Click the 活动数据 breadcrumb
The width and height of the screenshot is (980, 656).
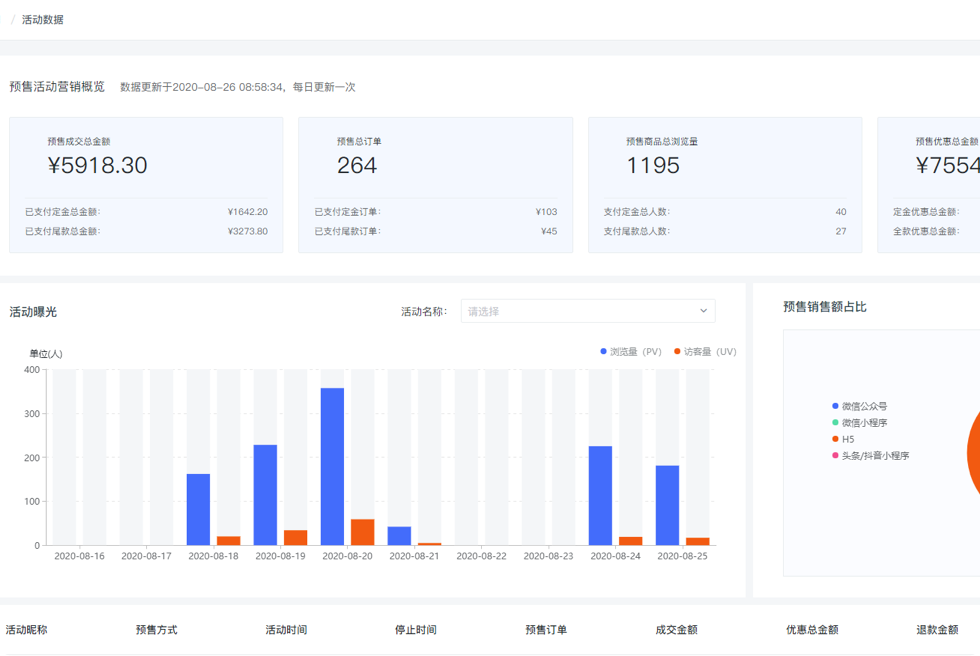42,19
